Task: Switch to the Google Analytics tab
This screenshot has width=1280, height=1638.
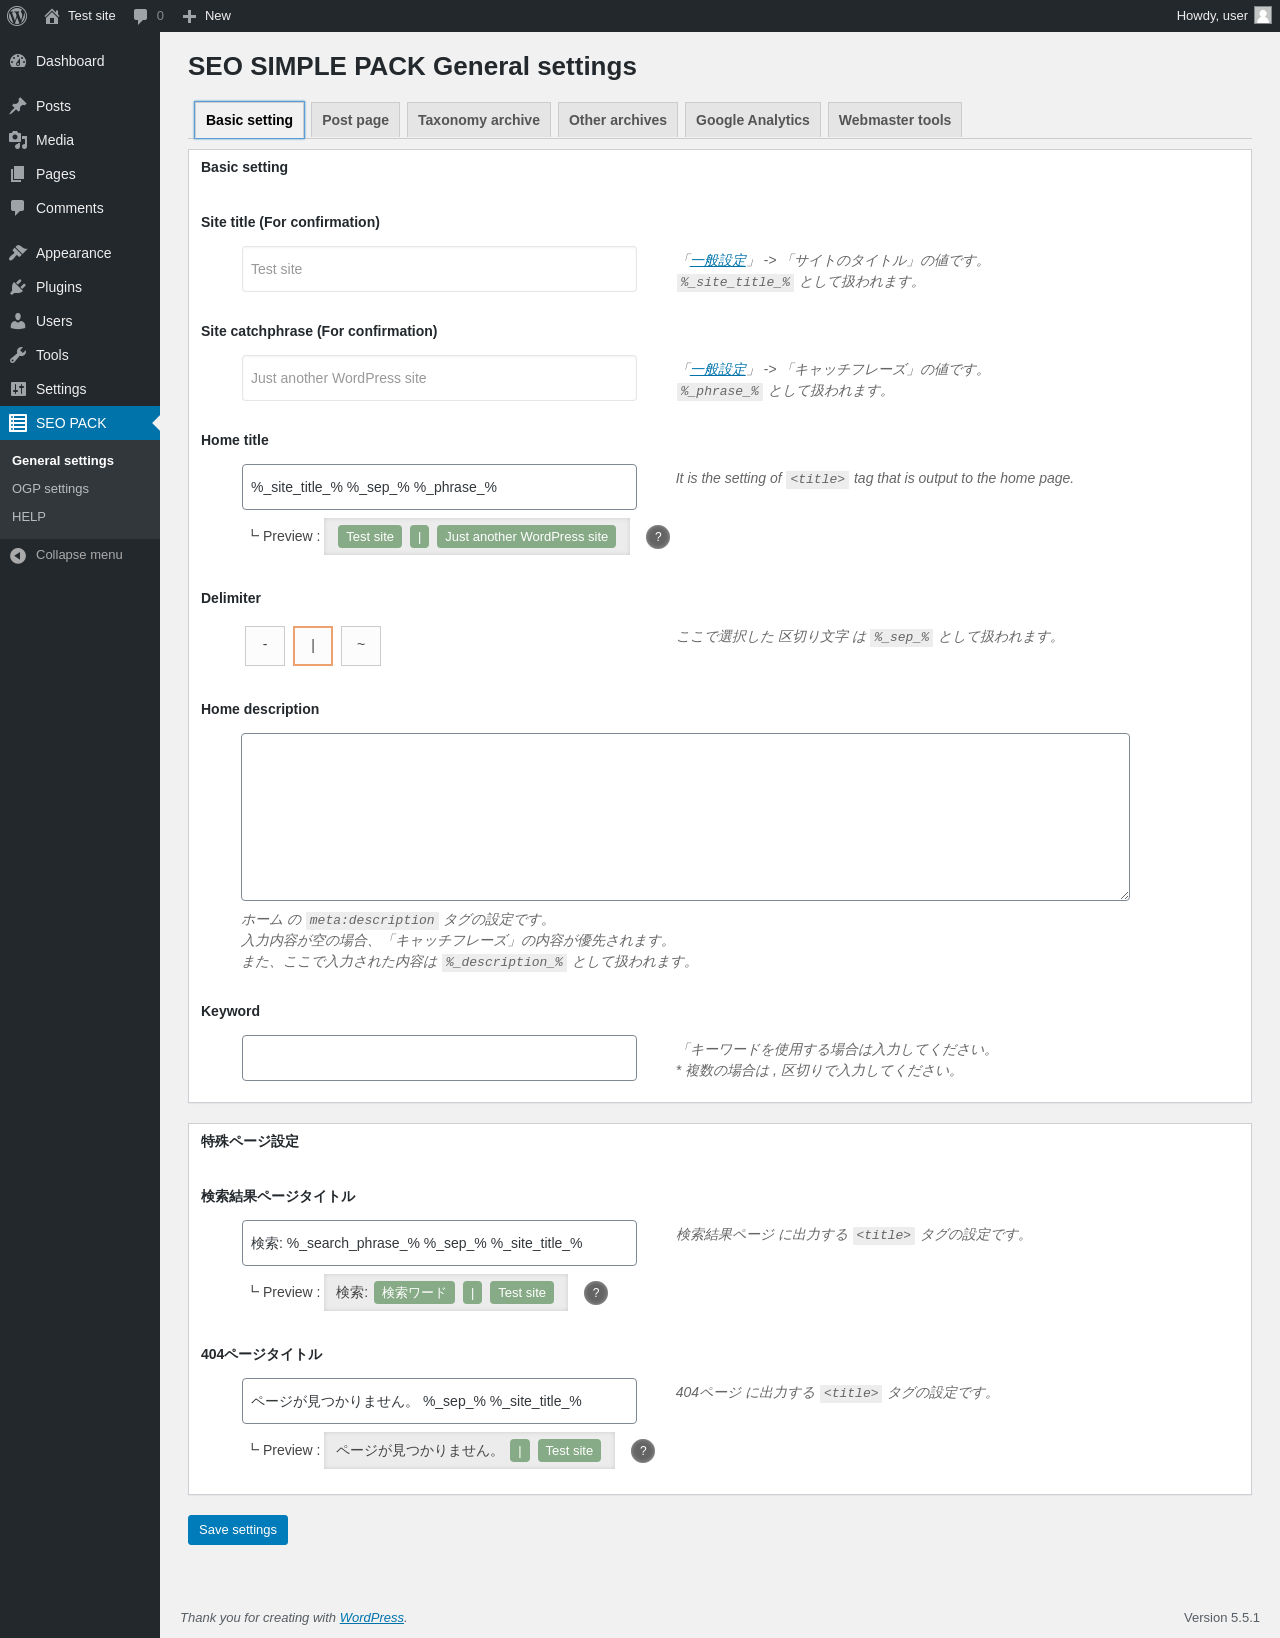Action: coord(753,120)
